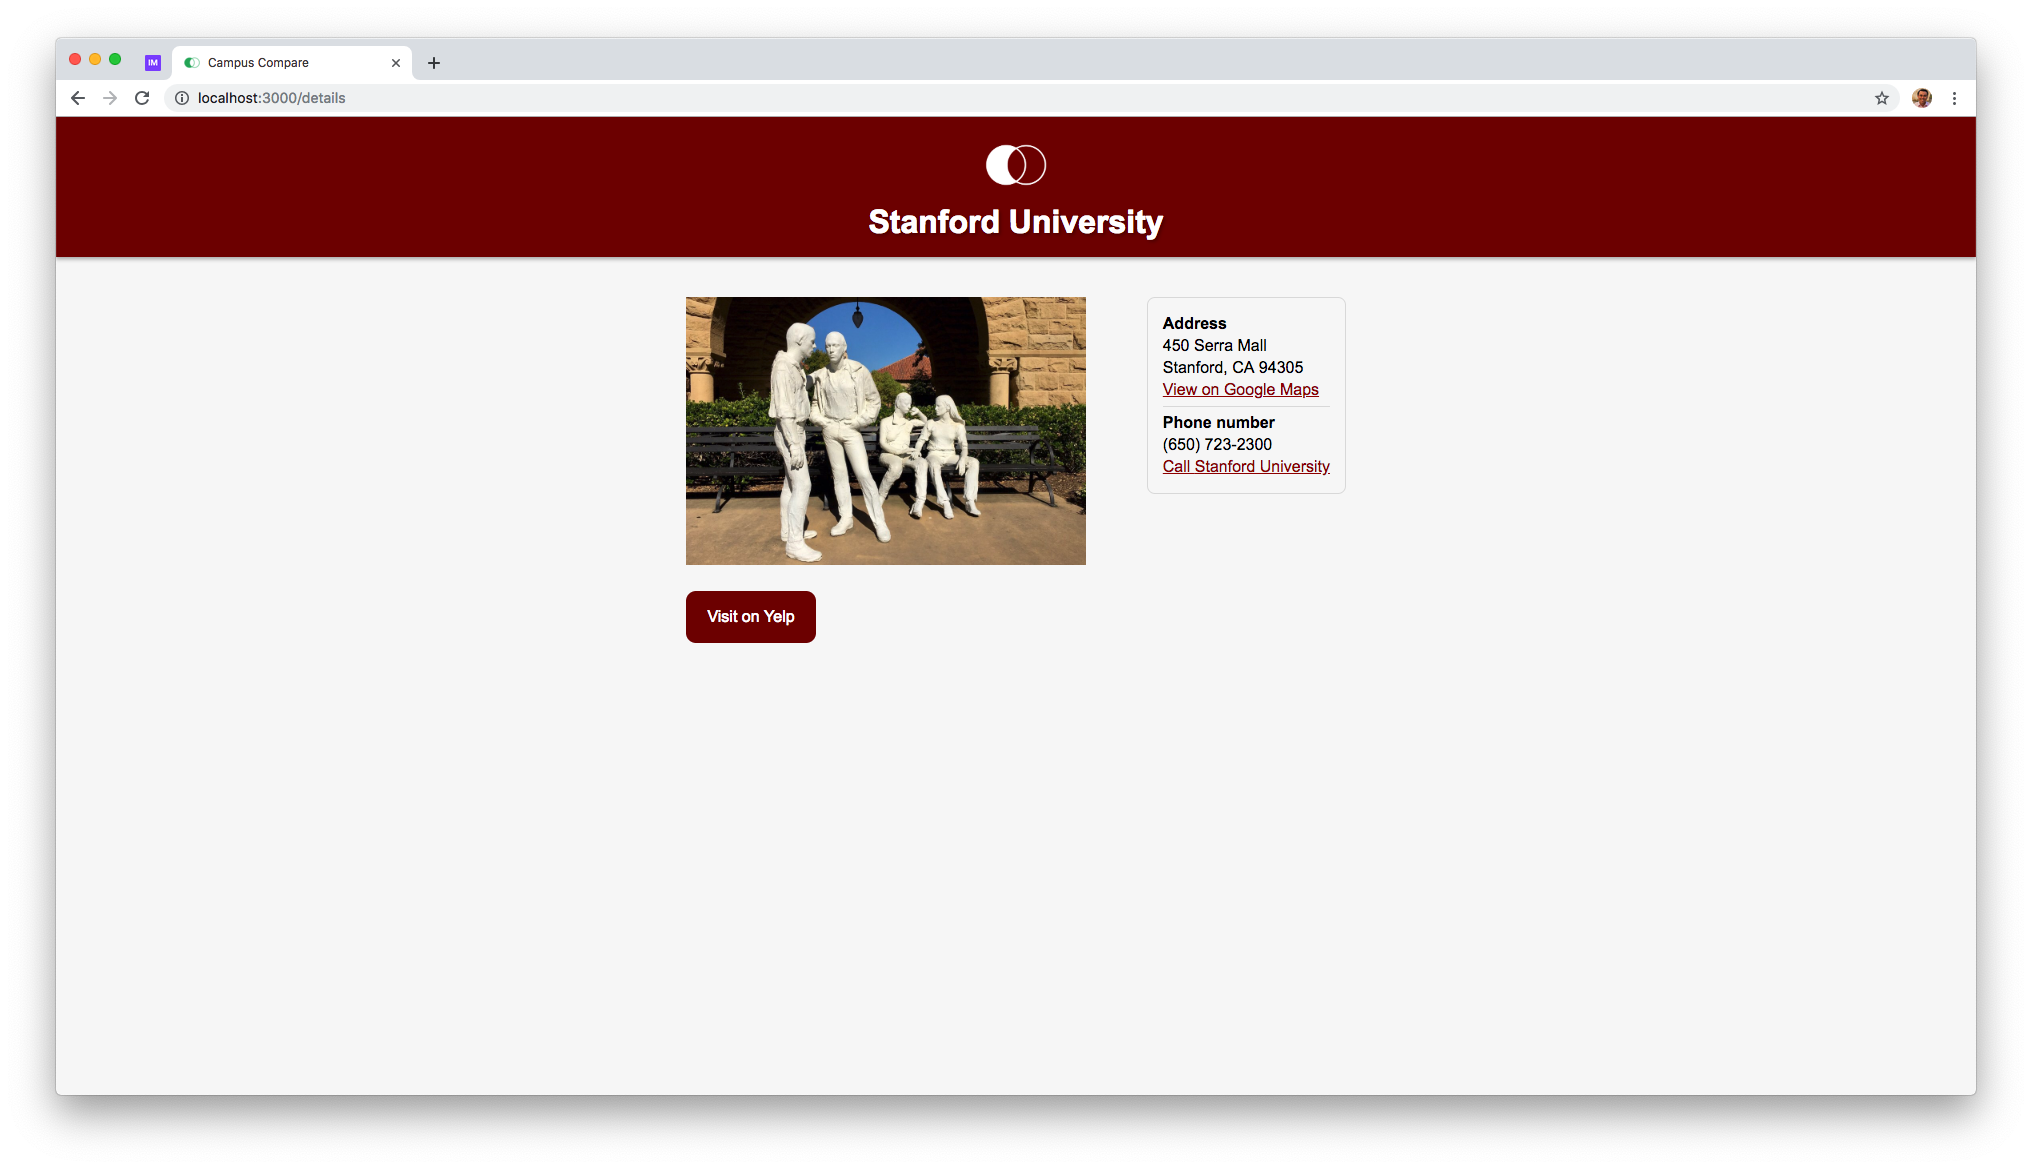2032x1169 pixels.
Task: Click the green window zoom button
Action: tap(115, 60)
